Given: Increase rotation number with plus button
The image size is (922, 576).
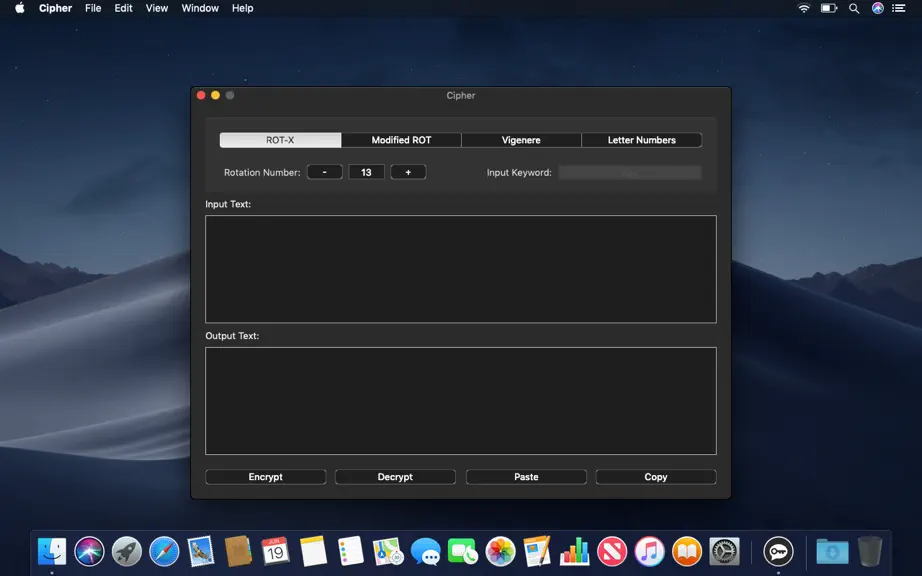Looking at the screenshot, I should coord(408,172).
